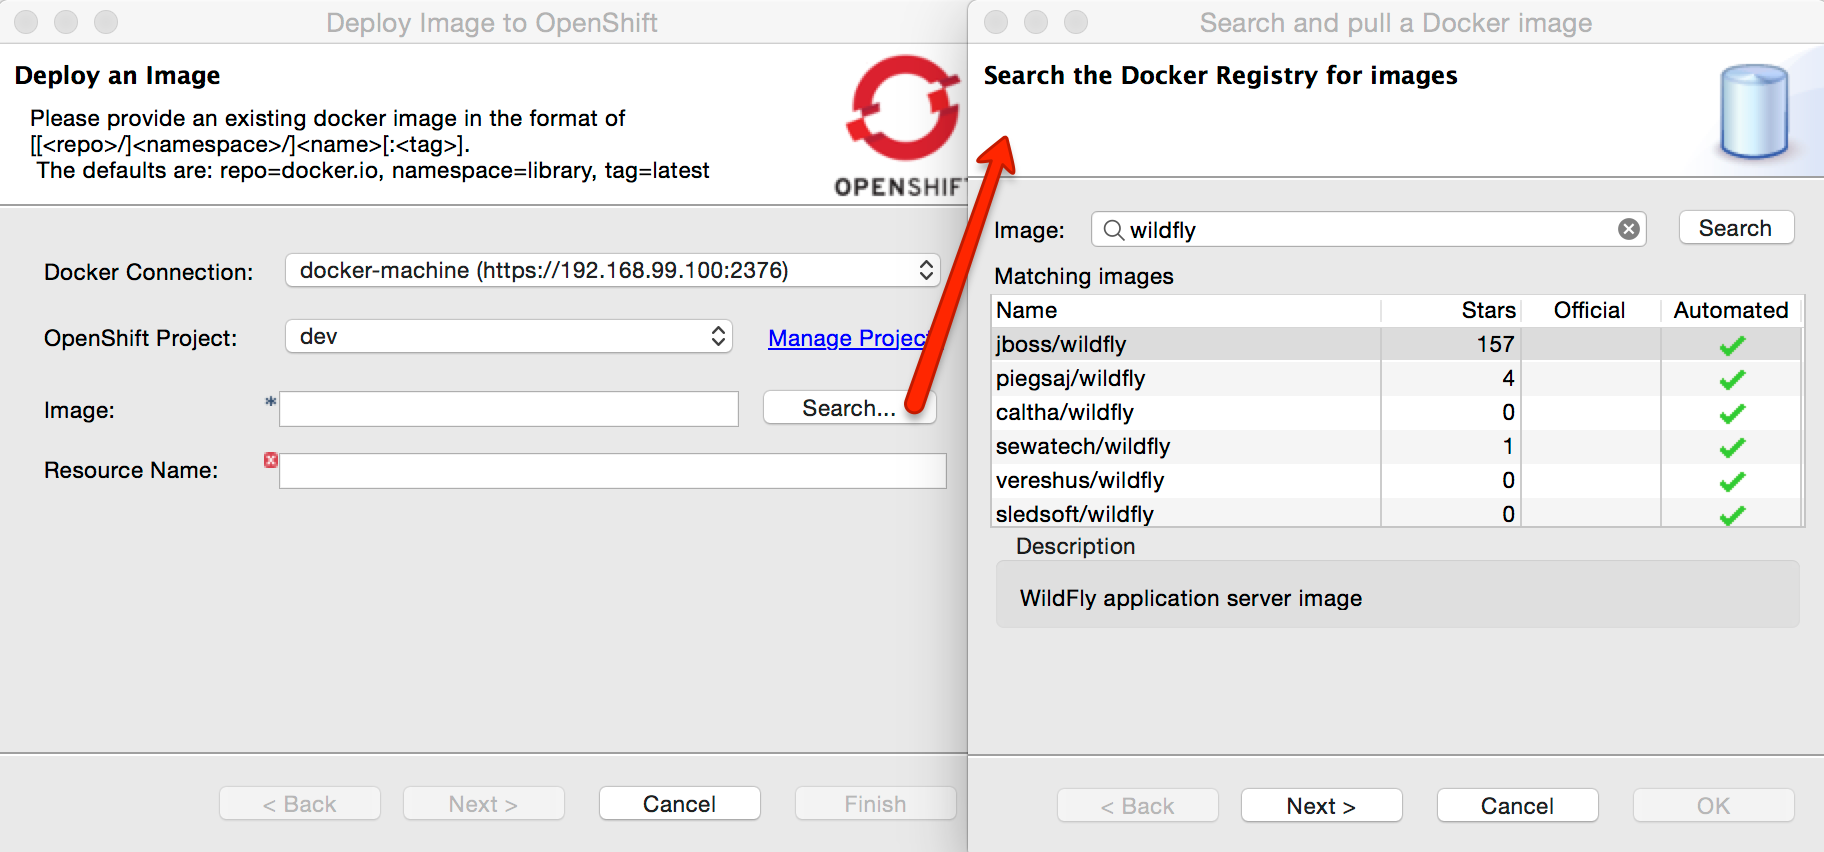Image resolution: width=1824 pixels, height=852 pixels.
Task: Click the Image field in Deploy dialog
Action: pos(508,409)
